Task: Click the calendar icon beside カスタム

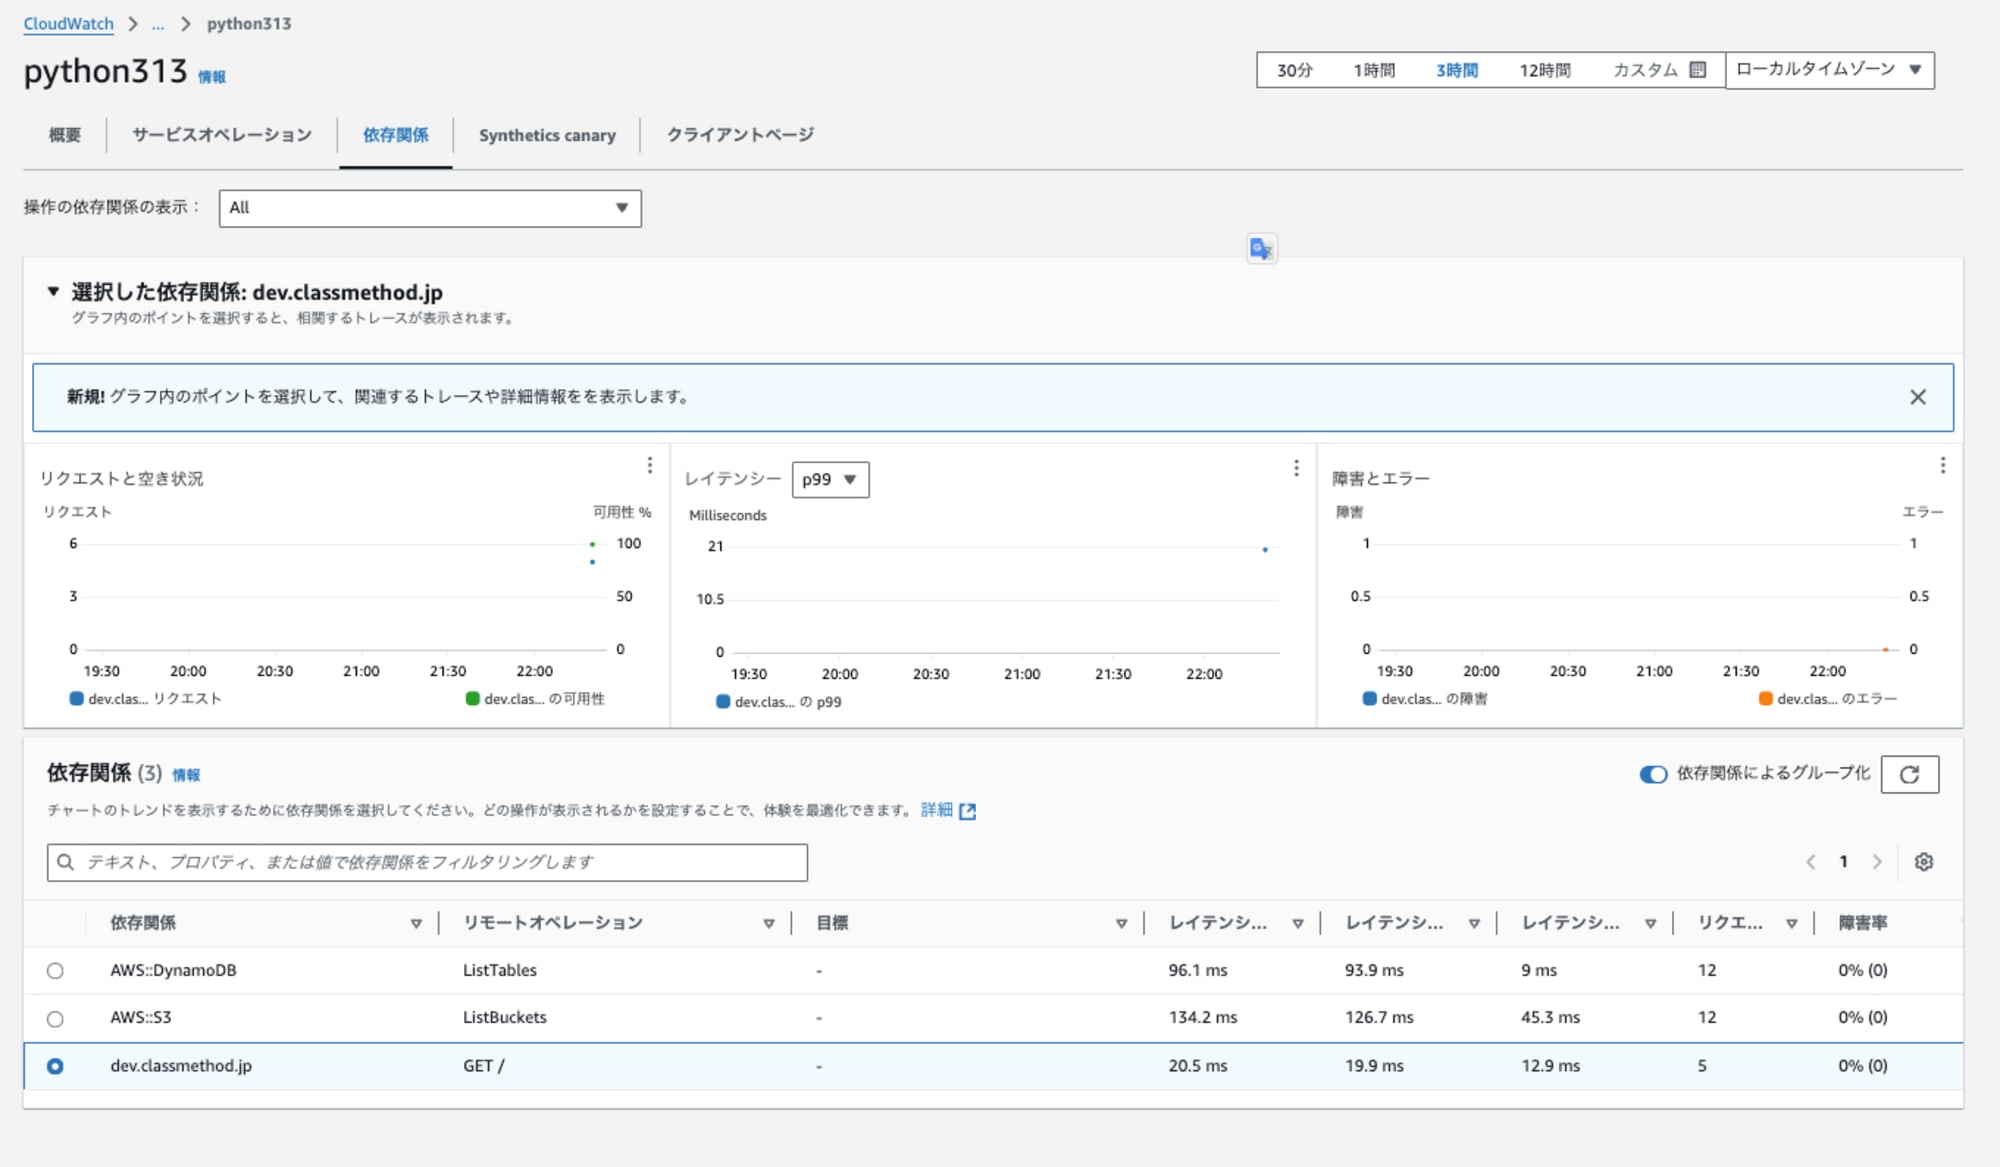Action: [x=1697, y=70]
